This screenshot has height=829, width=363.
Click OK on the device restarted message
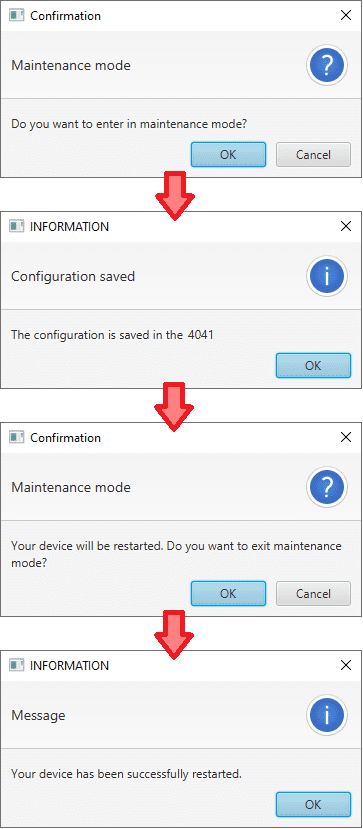[x=313, y=804]
